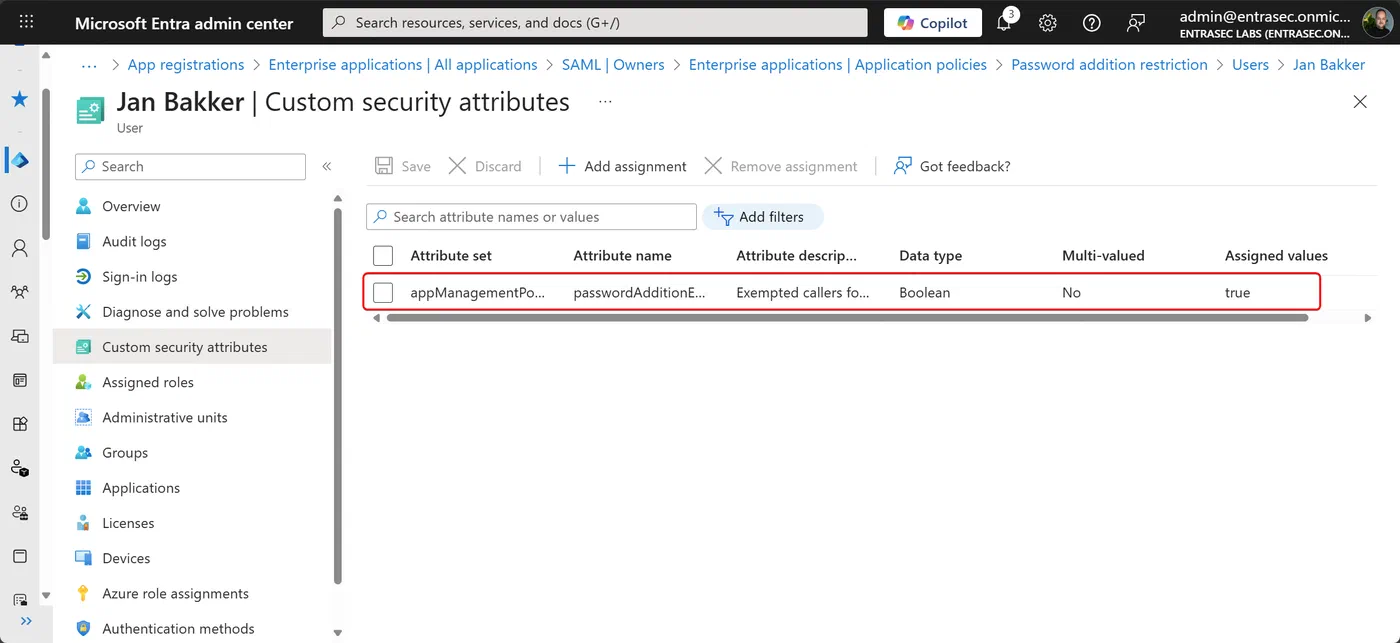This screenshot has height=643, width=1400.
Task: Open the notifications bell
Action: coord(1004,22)
